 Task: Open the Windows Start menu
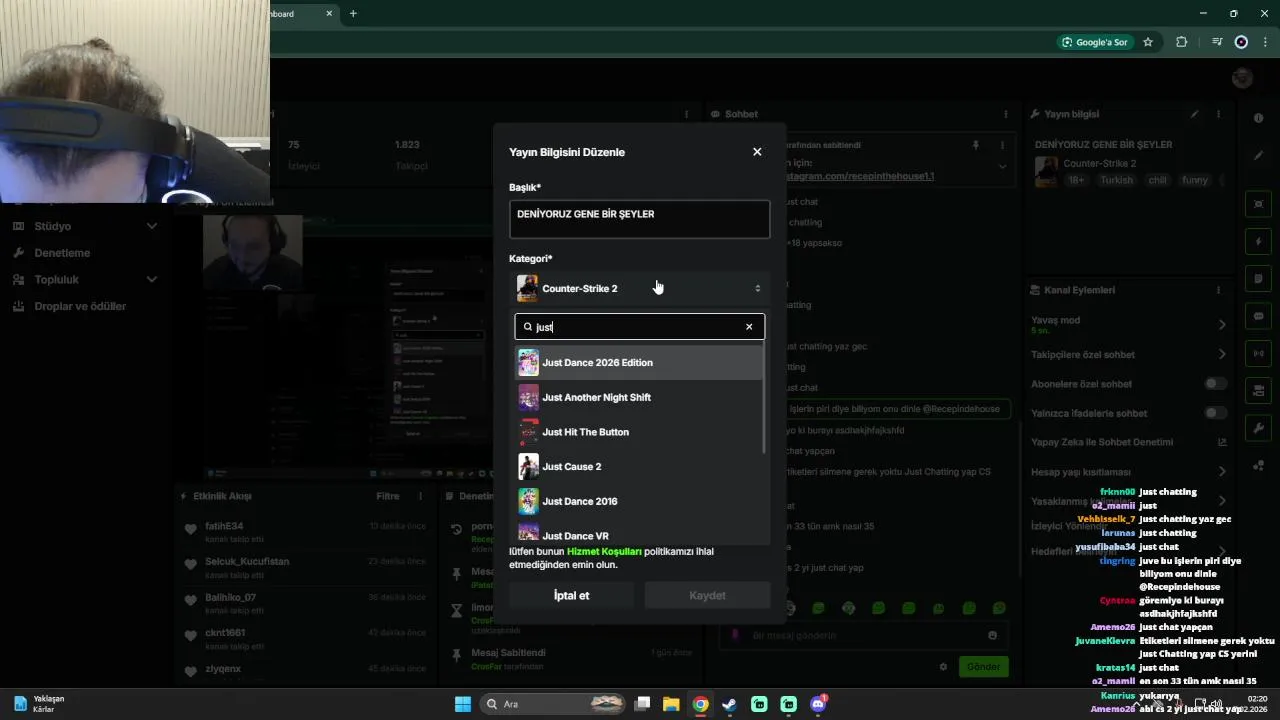[463, 704]
